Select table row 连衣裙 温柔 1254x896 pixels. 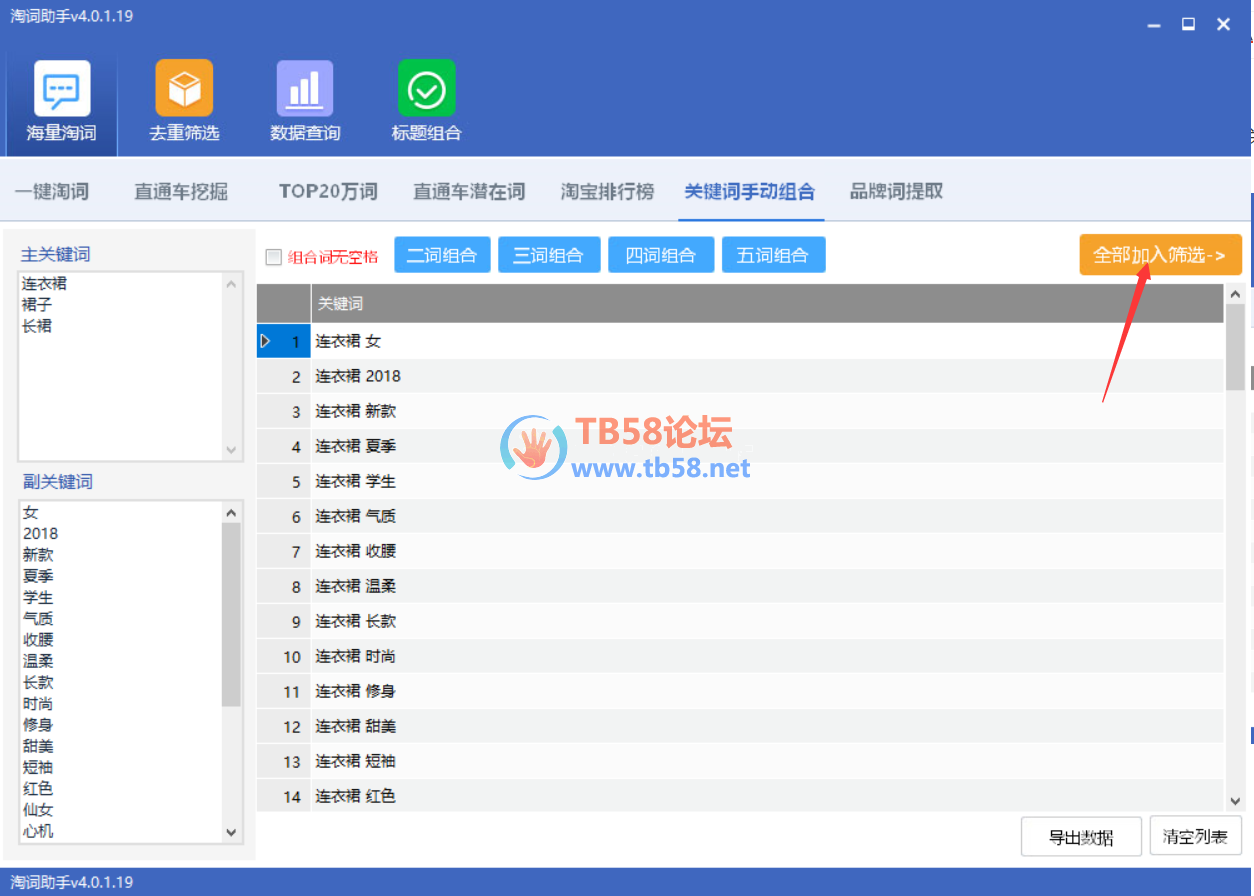(740, 586)
